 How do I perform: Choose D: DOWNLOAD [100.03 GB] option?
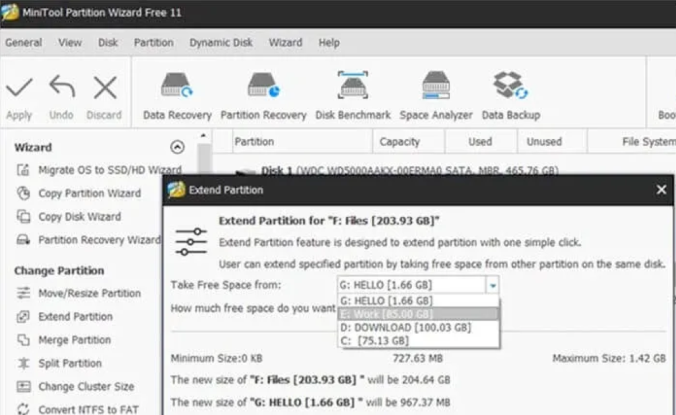tap(418, 327)
